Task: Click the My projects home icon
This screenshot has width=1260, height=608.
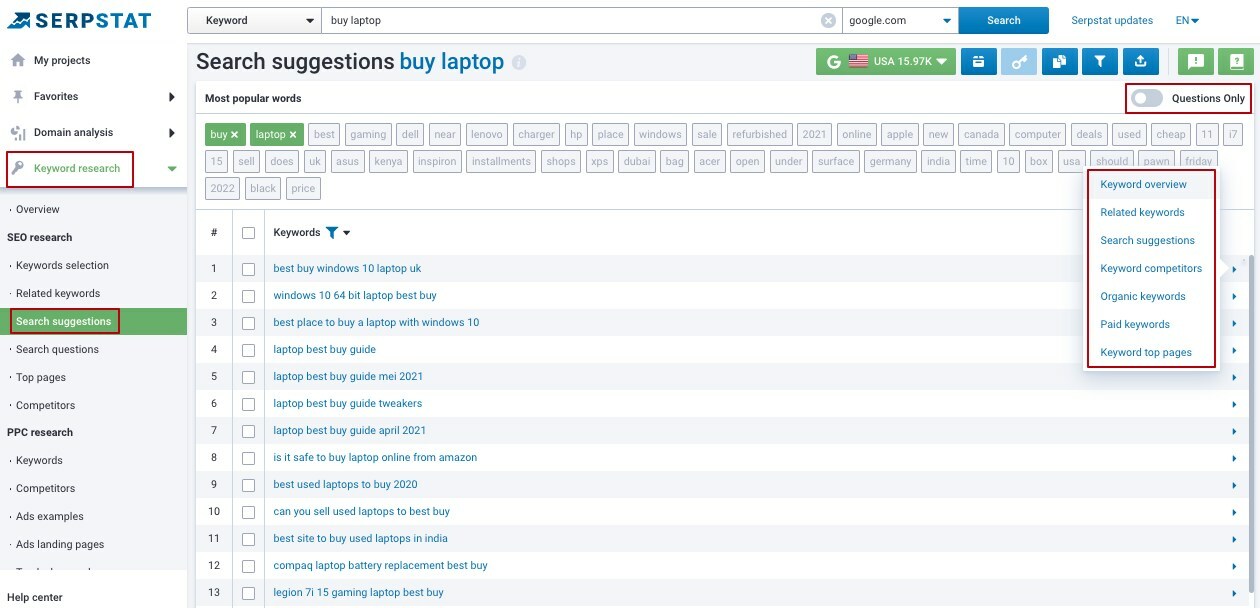Action: coord(17,60)
